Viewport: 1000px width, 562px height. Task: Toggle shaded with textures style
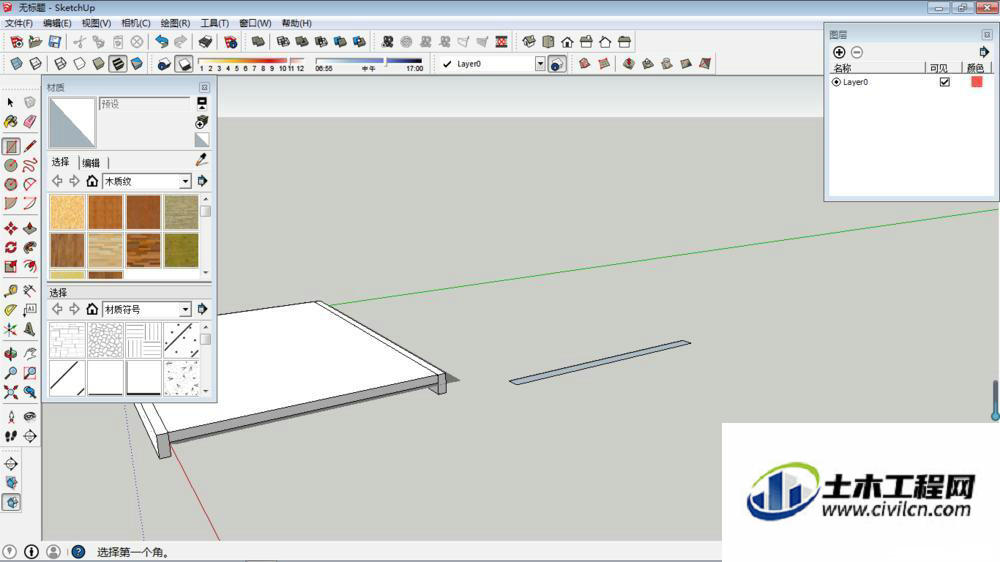118,64
